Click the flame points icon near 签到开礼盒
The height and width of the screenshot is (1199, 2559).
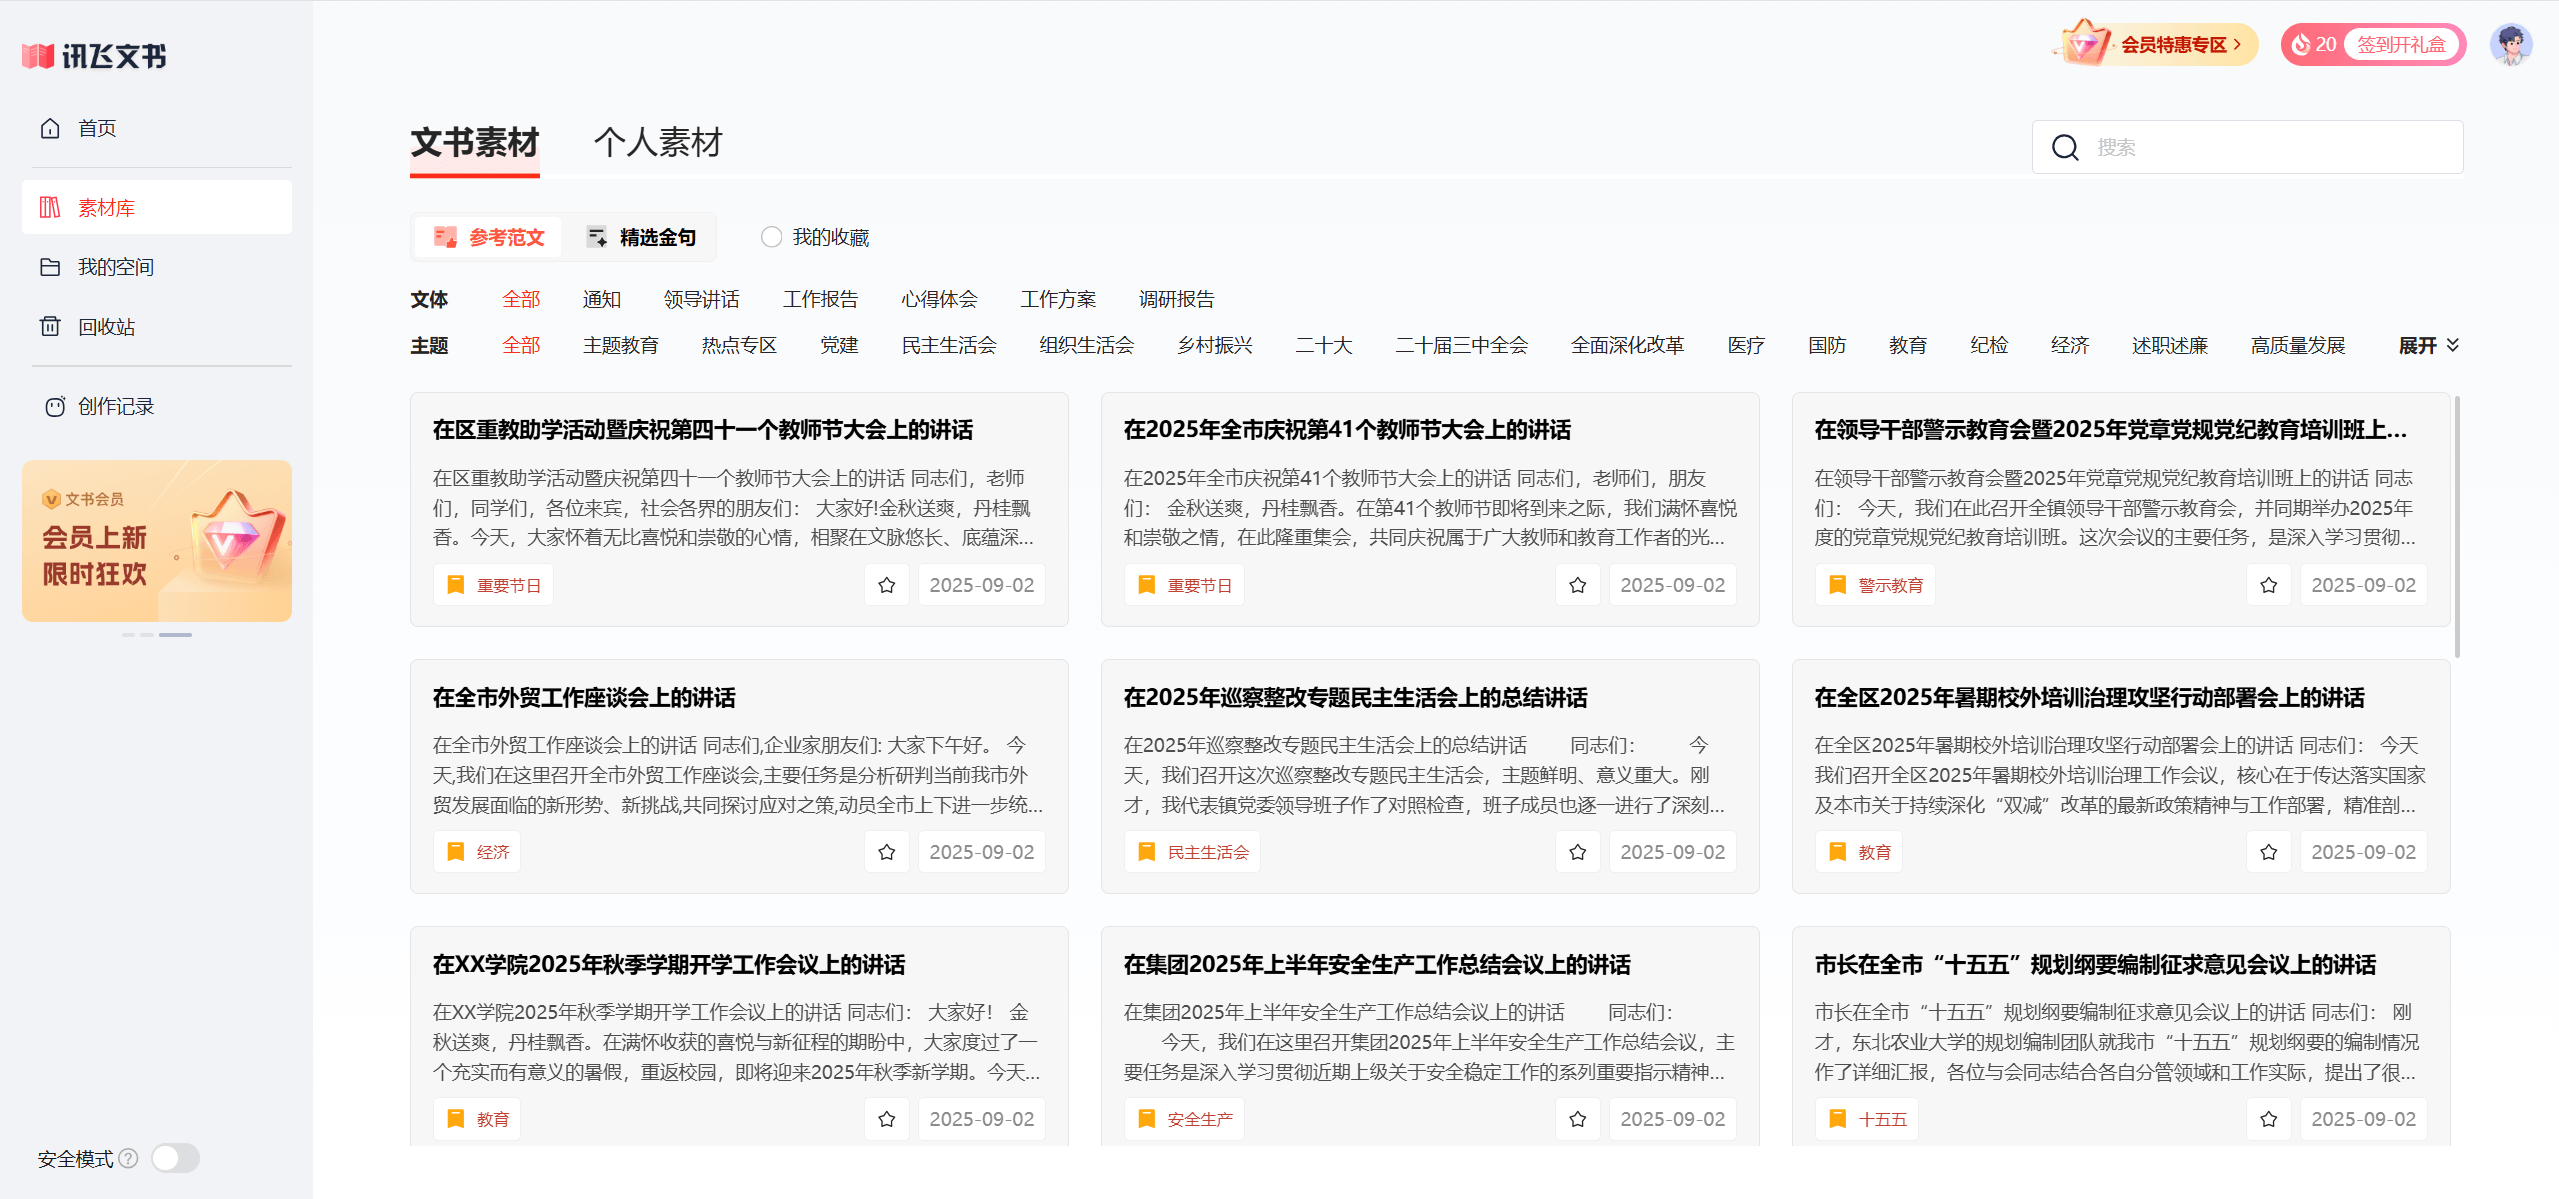click(x=2304, y=43)
